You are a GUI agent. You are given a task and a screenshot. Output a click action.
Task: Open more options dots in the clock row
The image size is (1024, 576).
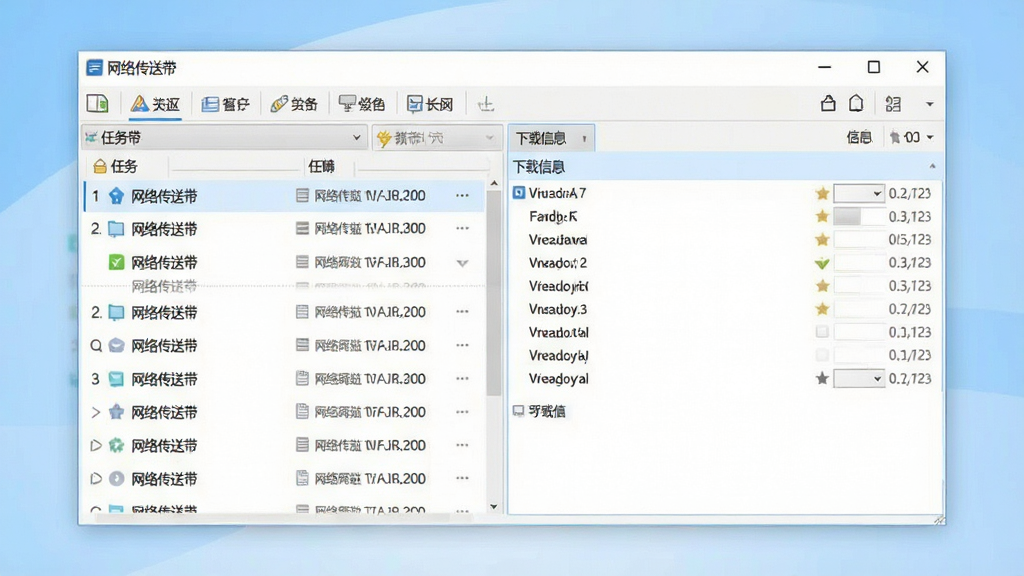tap(462, 478)
